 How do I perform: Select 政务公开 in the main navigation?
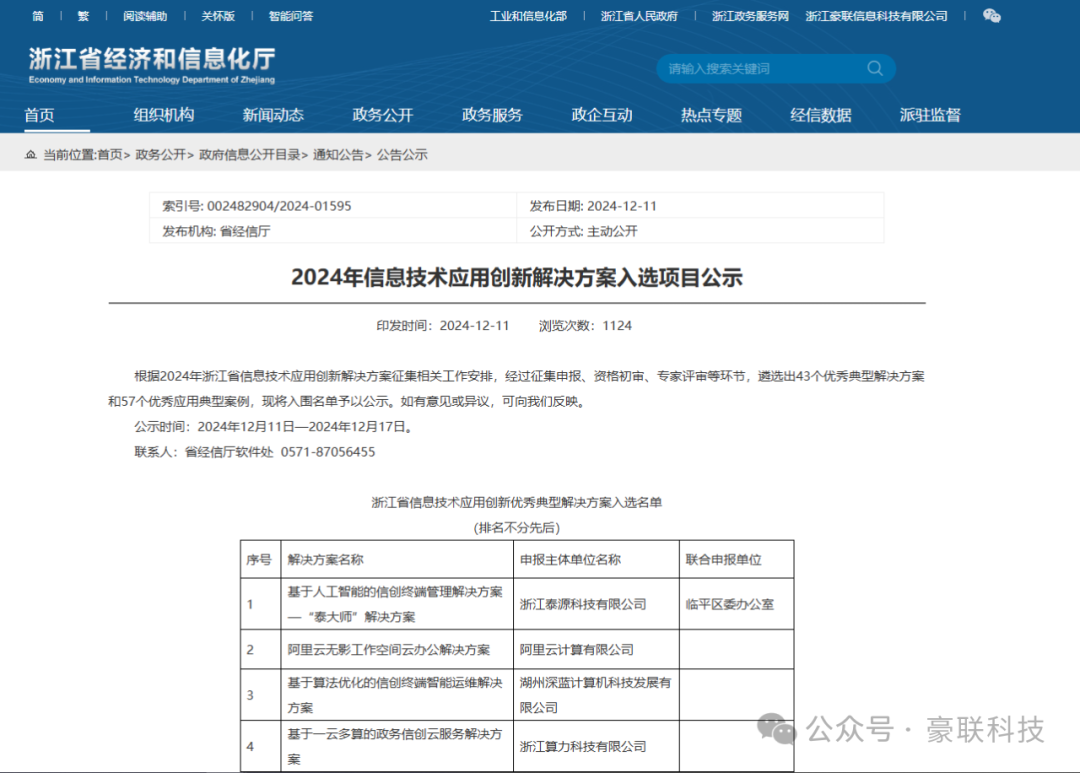click(383, 115)
